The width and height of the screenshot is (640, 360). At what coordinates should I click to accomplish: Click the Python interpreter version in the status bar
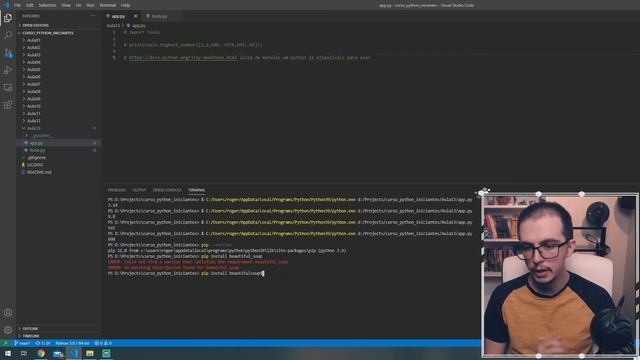coord(72,343)
